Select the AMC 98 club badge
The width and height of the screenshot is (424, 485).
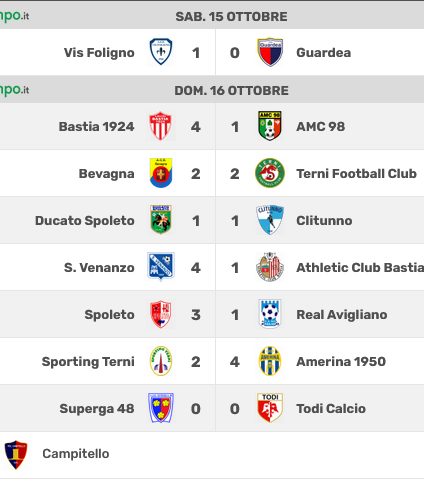[x=270, y=126]
